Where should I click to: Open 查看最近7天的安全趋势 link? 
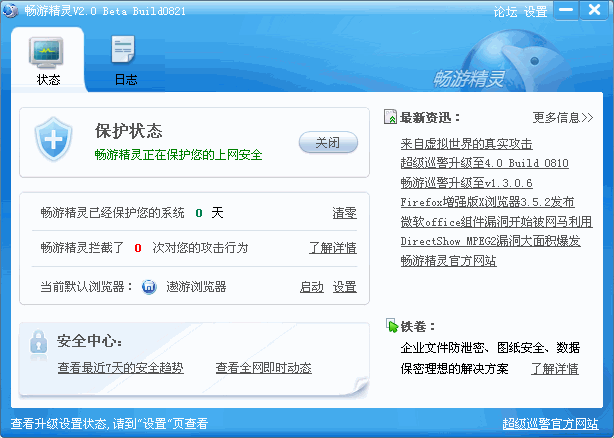click(121, 368)
